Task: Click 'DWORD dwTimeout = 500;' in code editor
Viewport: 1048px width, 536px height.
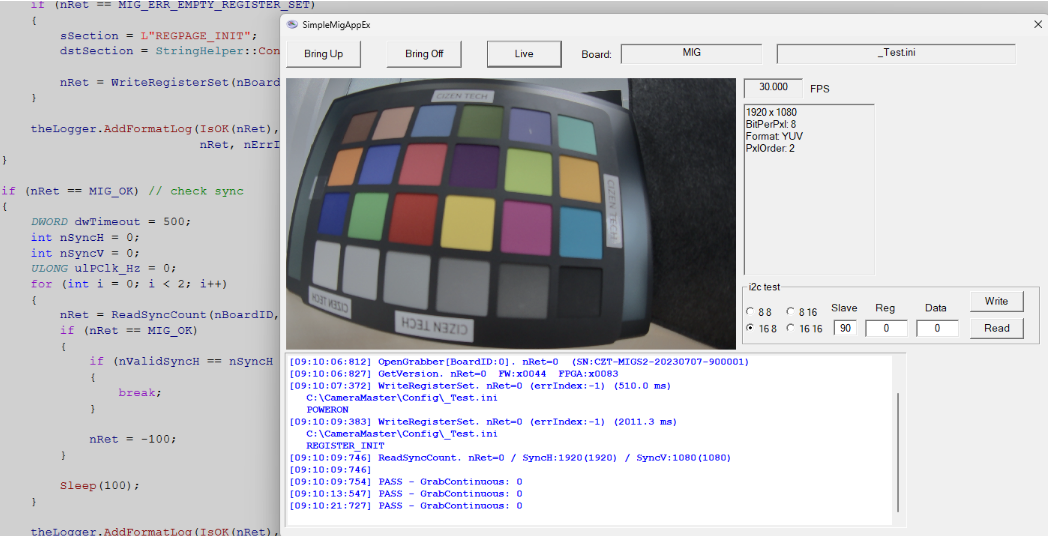Action: (x=111, y=222)
